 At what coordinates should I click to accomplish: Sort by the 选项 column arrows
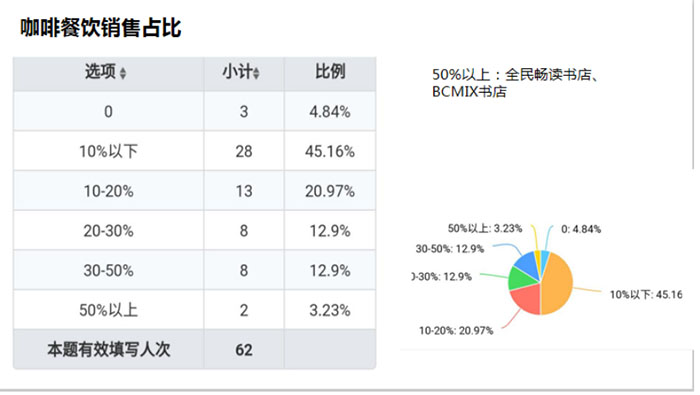(123, 73)
